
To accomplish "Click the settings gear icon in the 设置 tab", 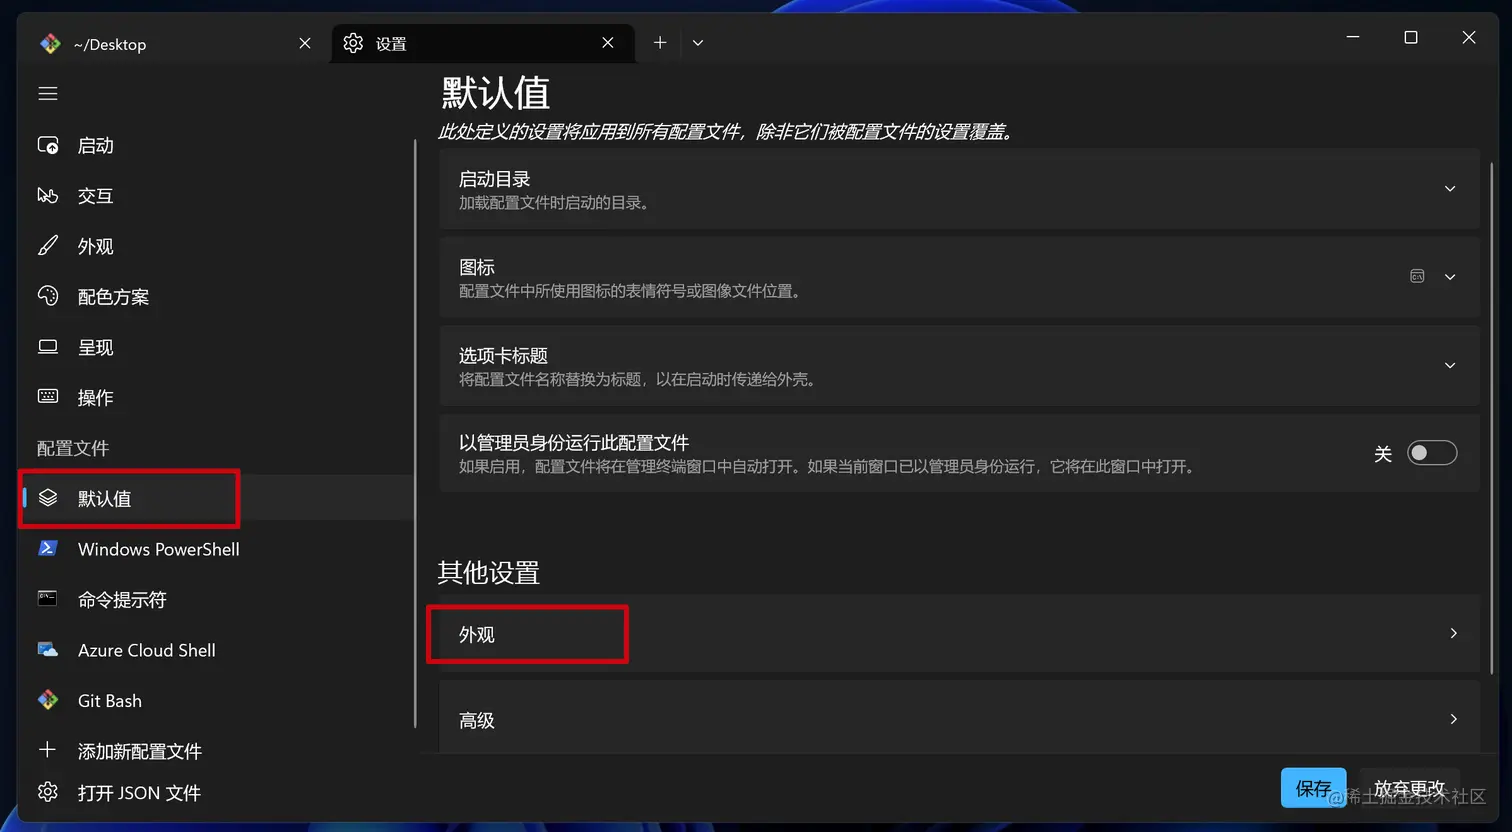I will (353, 43).
